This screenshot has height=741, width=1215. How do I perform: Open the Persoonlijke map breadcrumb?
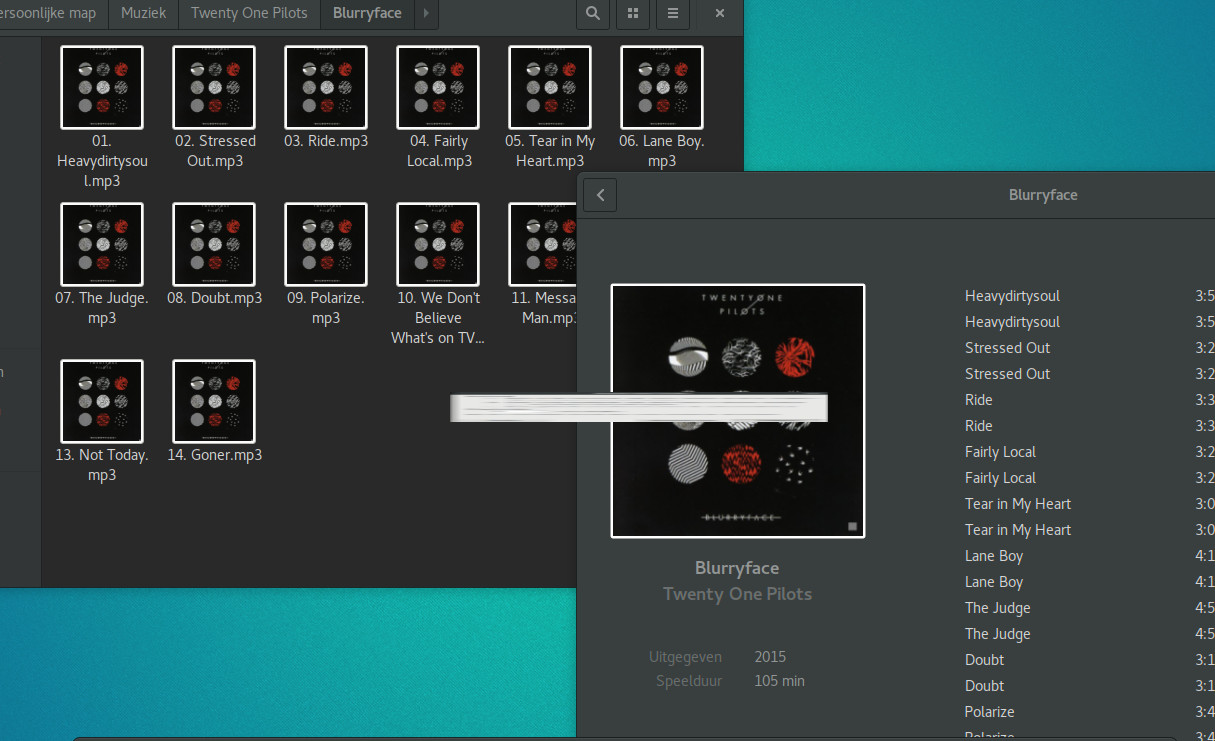point(48,13)
